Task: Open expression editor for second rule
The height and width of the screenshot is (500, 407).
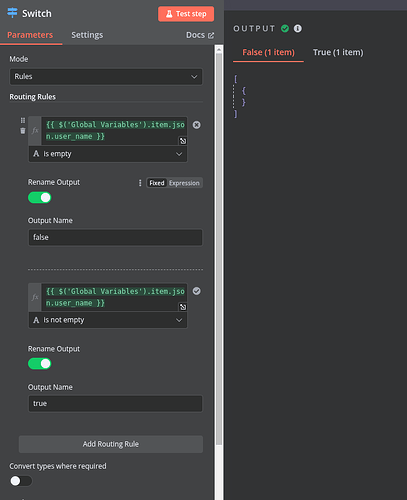Action: pos(183,307)
